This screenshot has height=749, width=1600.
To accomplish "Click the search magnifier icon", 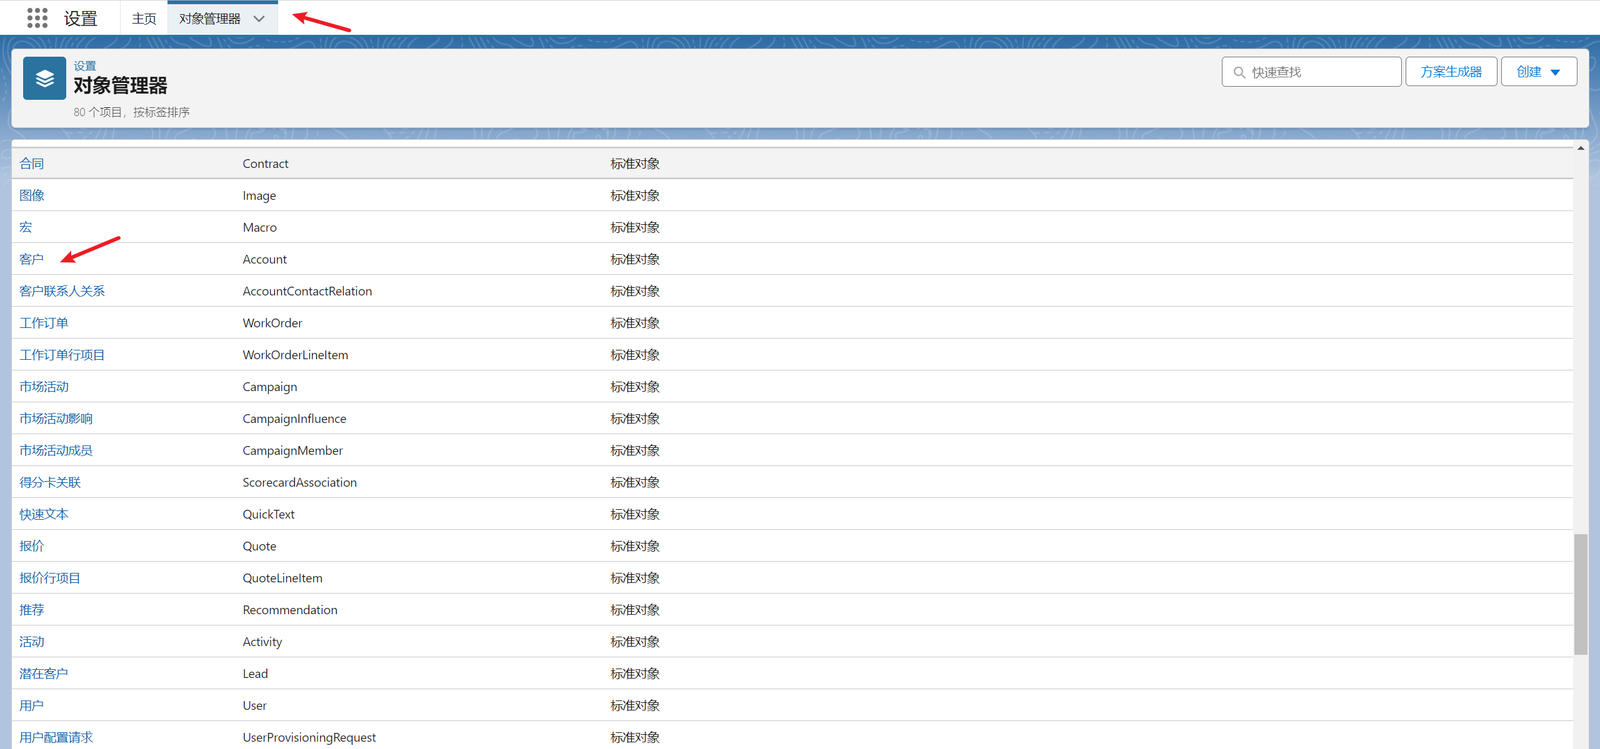I will [x=1239, y=72].
